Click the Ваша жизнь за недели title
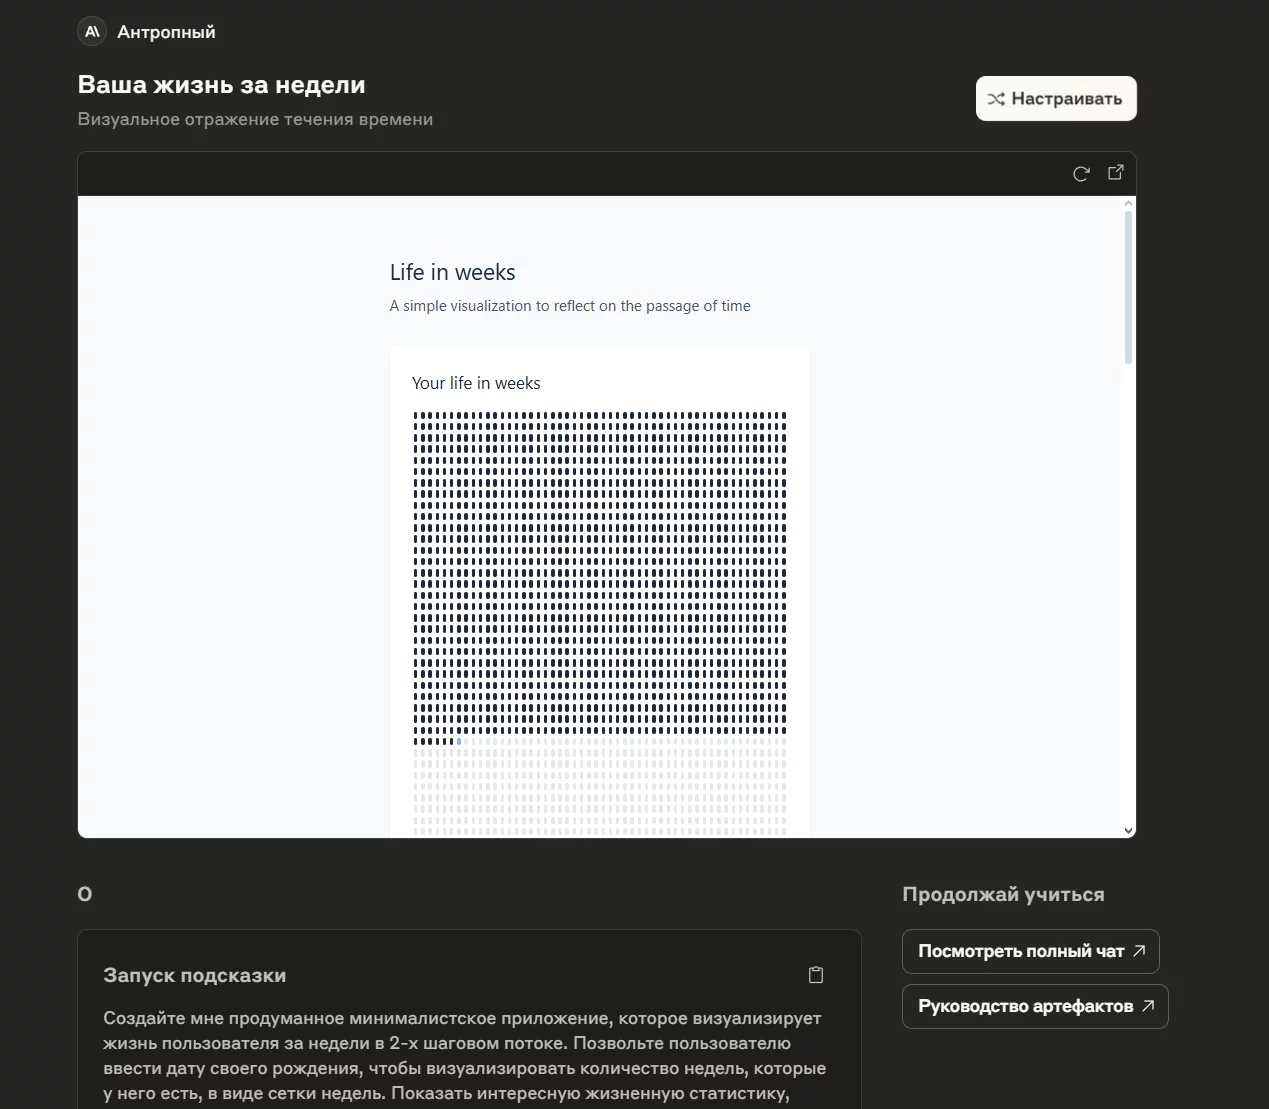 [221, 85]
